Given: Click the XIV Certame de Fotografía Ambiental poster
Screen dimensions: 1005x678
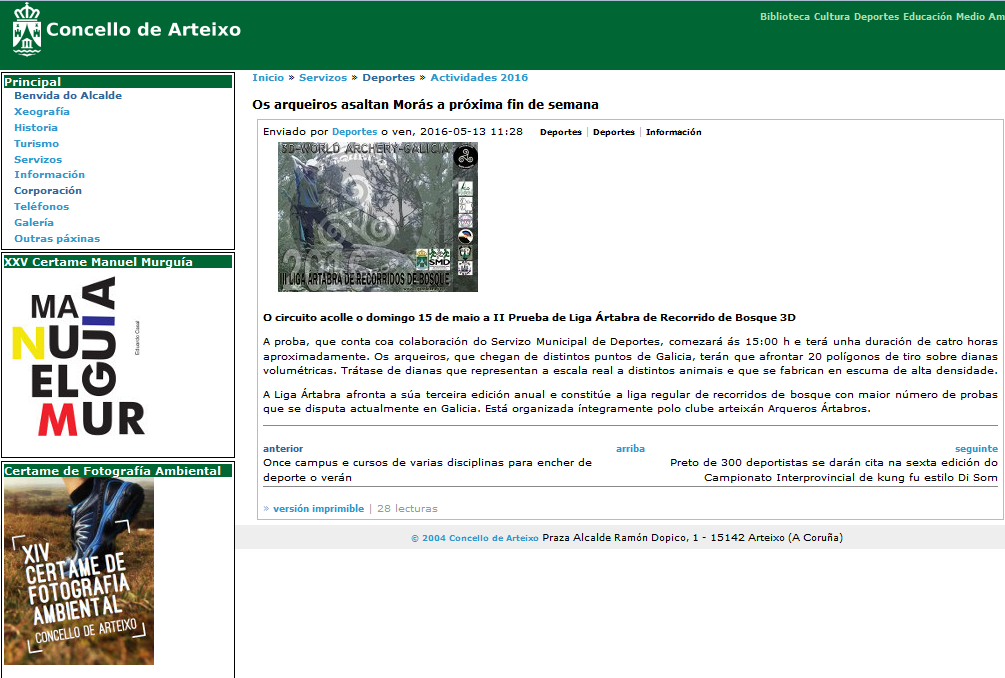Looking at the screenshot, I should [78, 572].
